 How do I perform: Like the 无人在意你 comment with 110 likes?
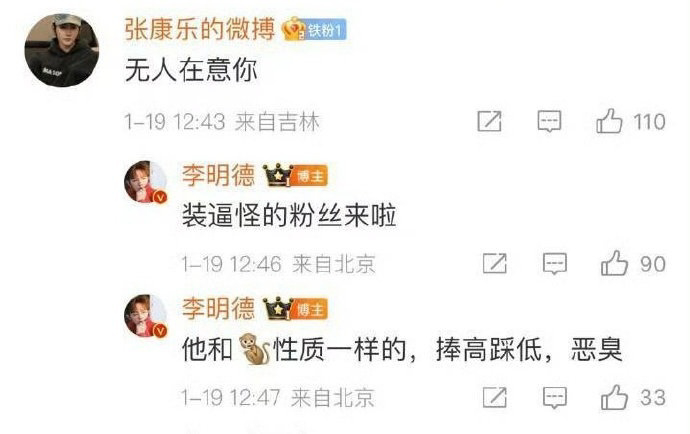pos(609,121)
